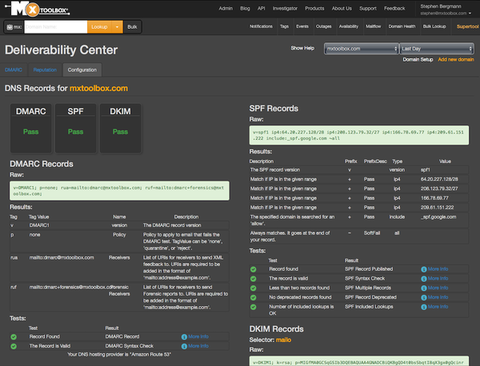Switch to the DMARC tab

point(13,70)
